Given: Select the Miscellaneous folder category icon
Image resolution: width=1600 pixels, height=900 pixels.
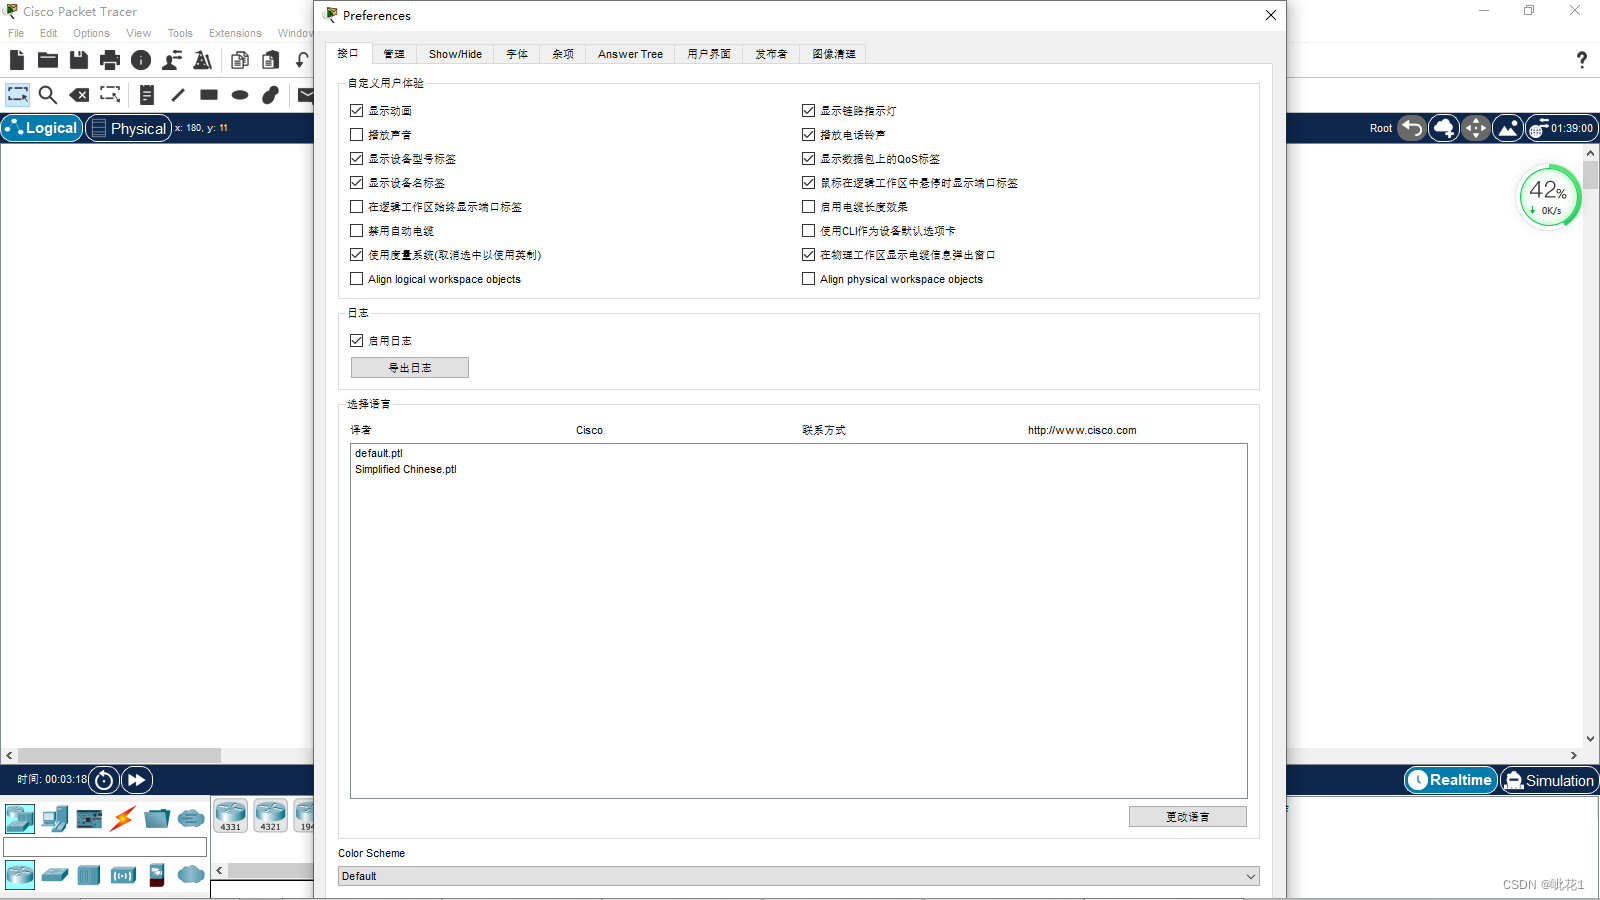Looking at the screenshot, I should click(157, 819).
